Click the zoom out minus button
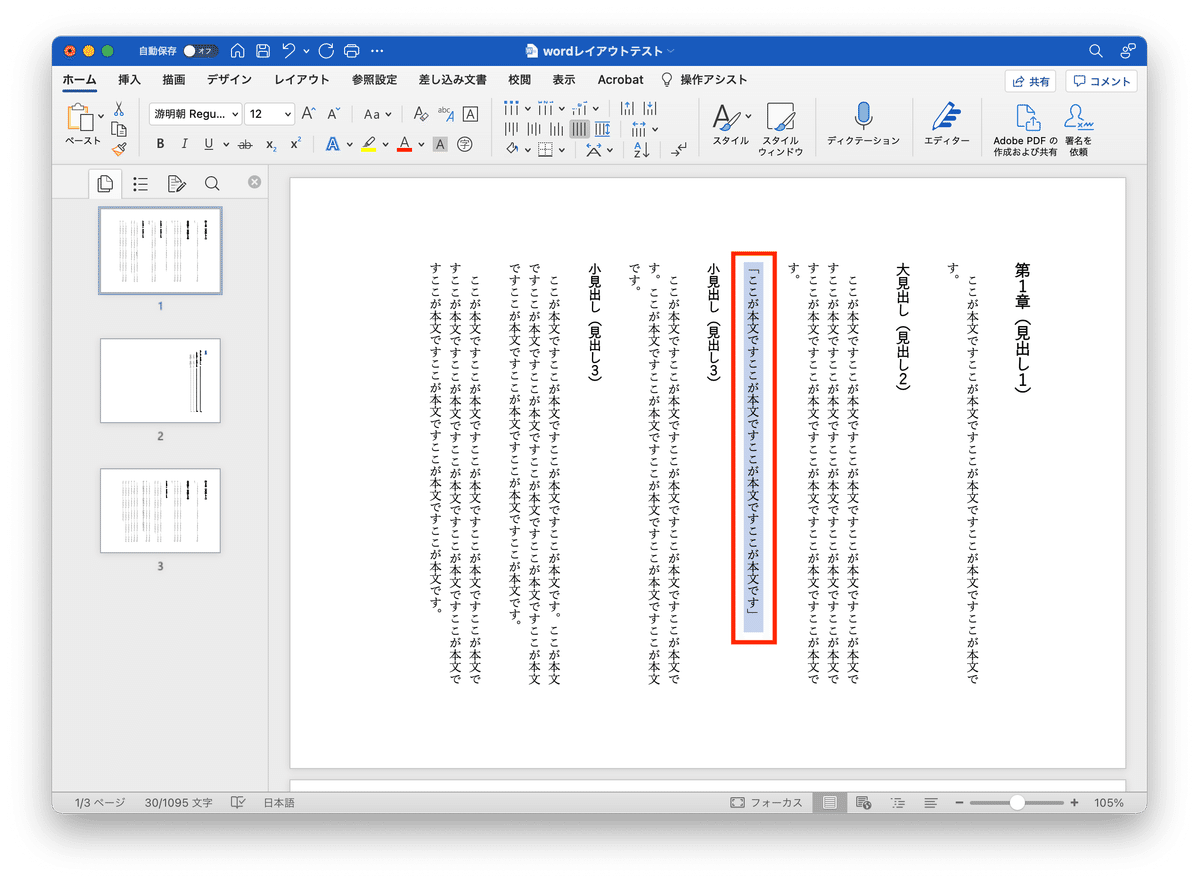The image size is (1200, 883). click(959, 802)
